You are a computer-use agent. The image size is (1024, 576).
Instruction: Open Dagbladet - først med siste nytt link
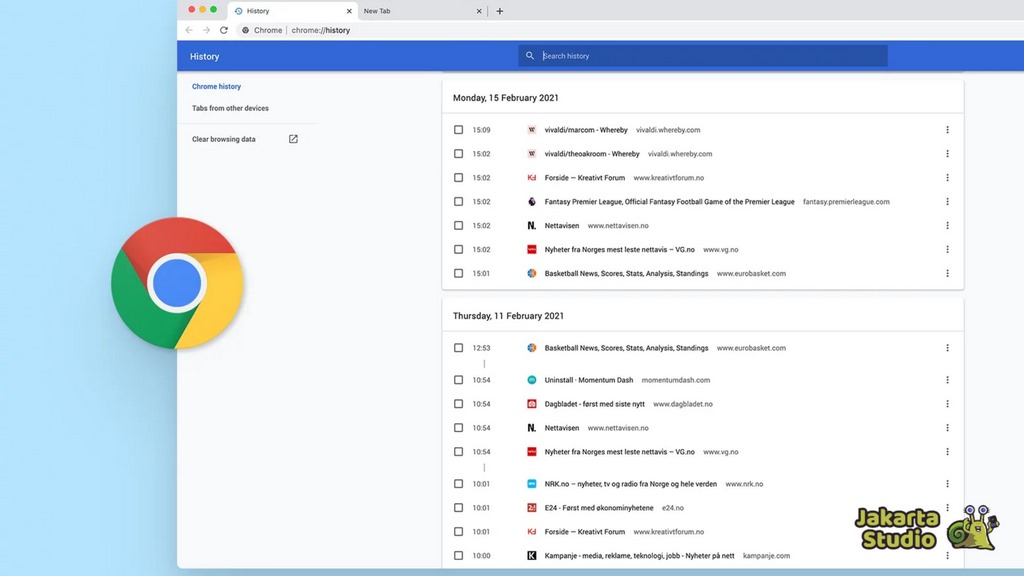[x=594, y=404]
